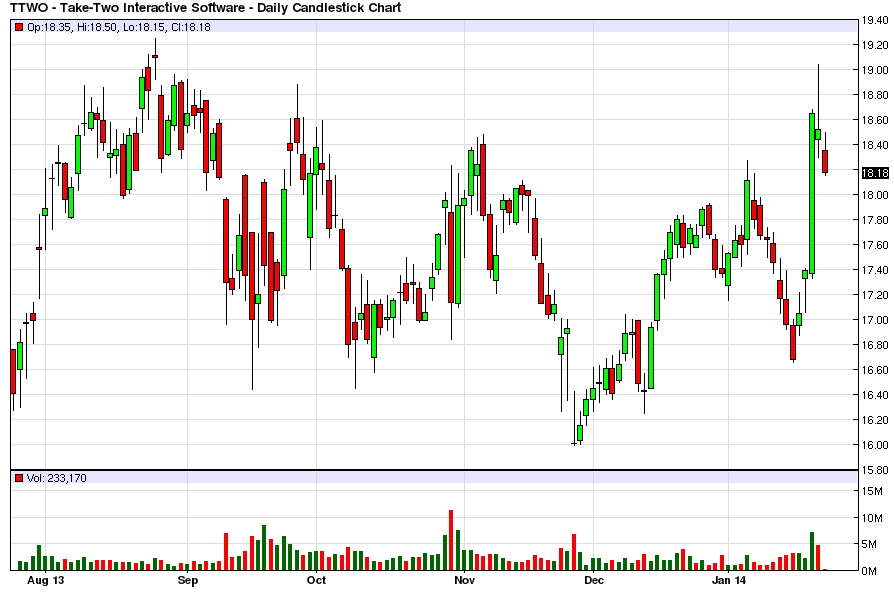Click the tallest red volume bar before Nov

(451, 540)
